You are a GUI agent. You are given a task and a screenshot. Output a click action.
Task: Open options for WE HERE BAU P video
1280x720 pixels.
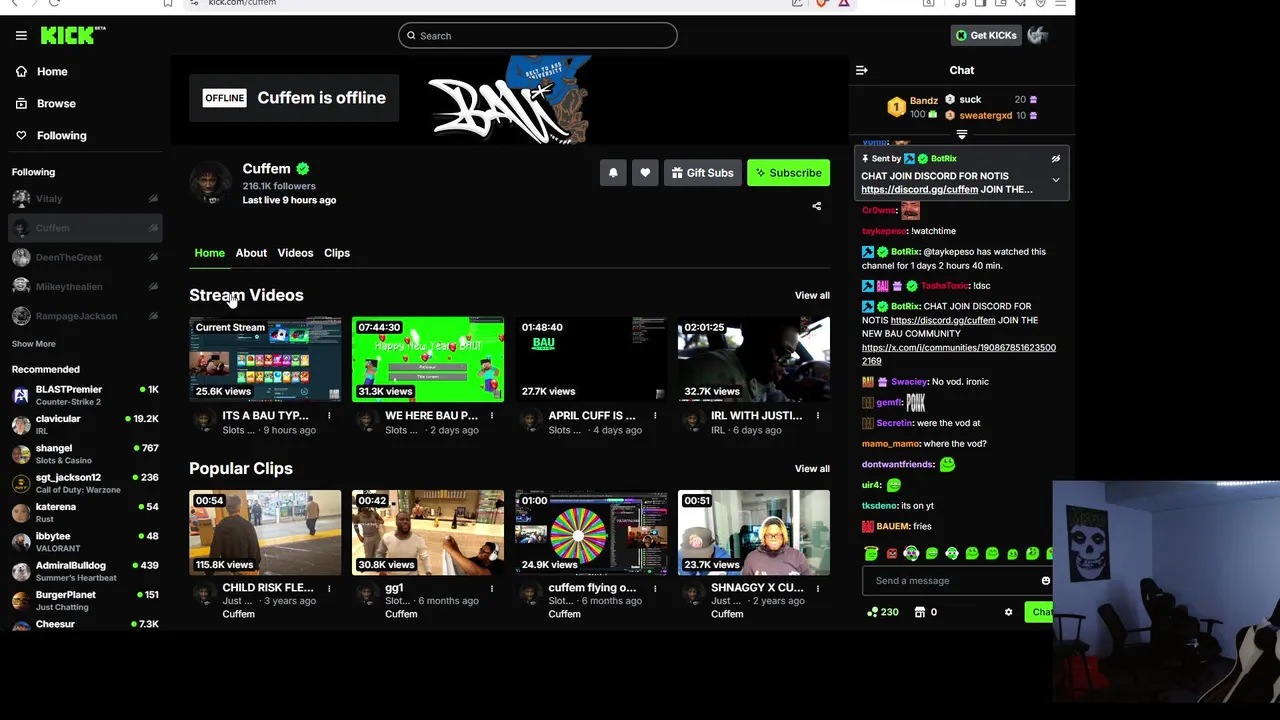(492, 416)
